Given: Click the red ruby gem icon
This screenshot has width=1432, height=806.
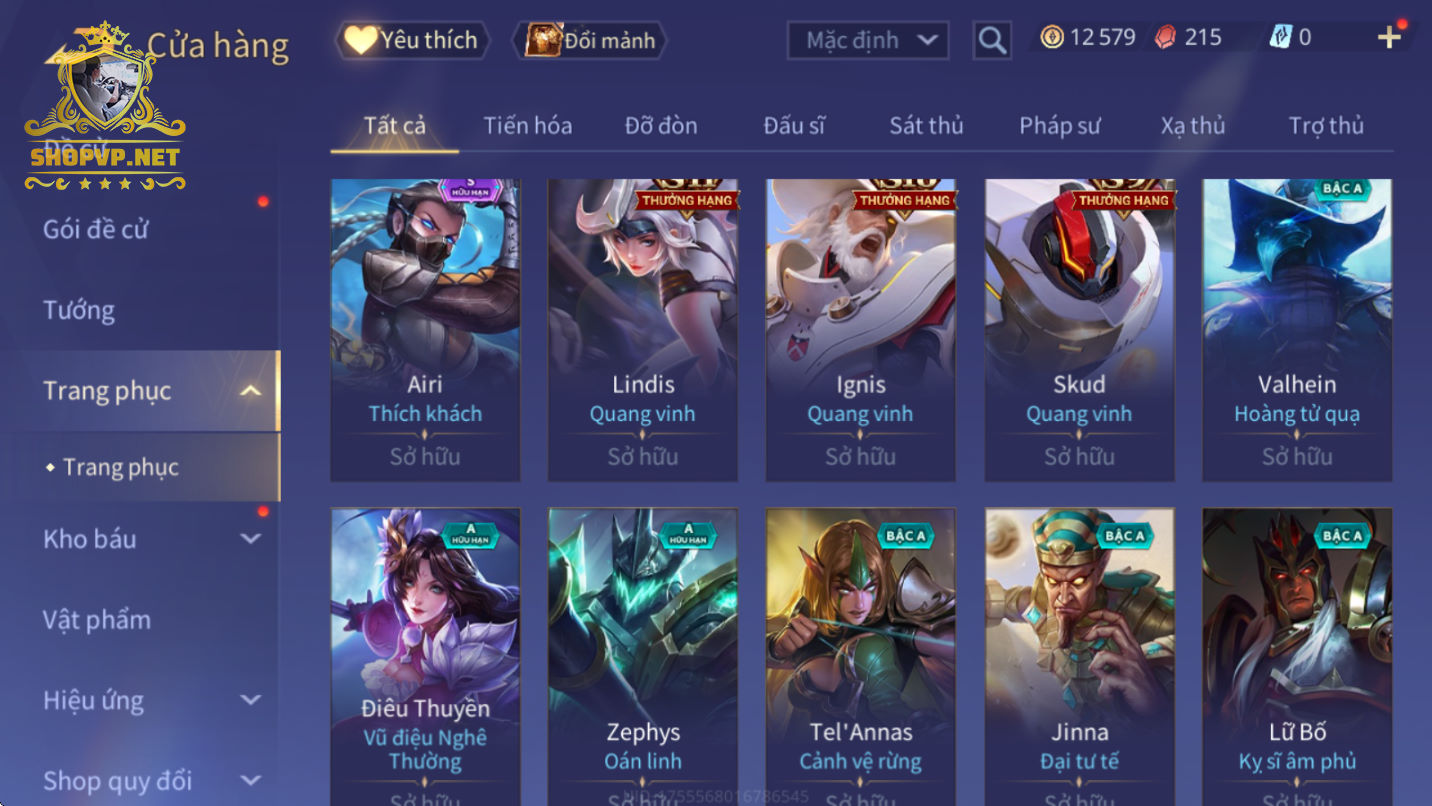Looking at the screenshot, I should tap(1165, 38).
